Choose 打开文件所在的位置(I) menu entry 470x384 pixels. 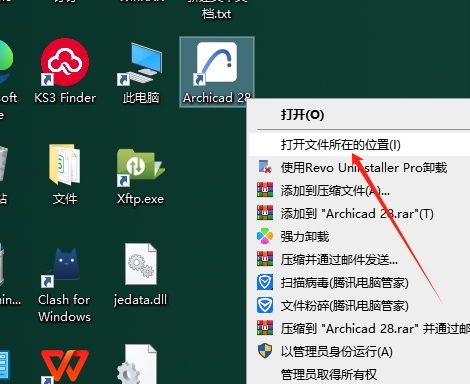pos(359,144)
